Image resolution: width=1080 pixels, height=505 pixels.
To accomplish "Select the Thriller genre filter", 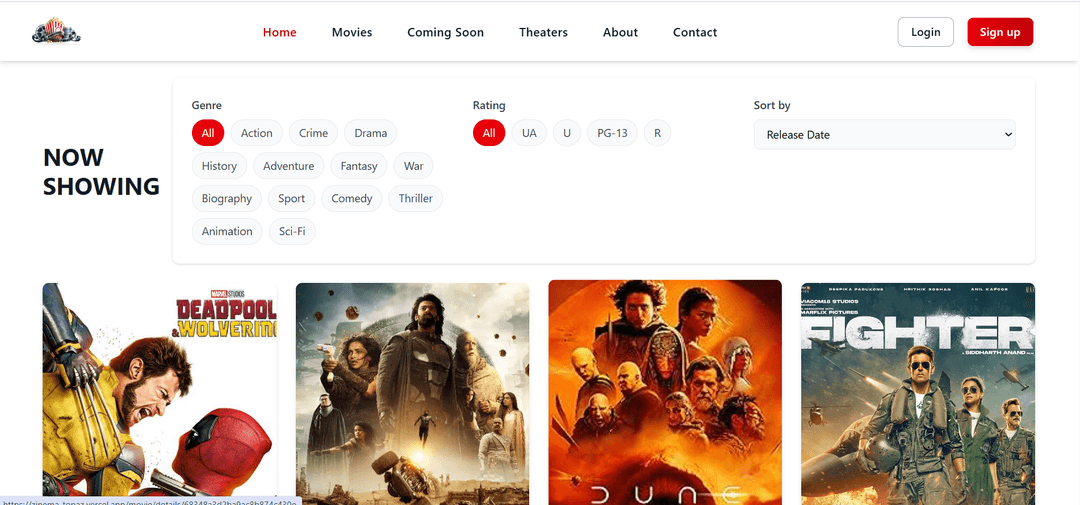I will 415,198.
